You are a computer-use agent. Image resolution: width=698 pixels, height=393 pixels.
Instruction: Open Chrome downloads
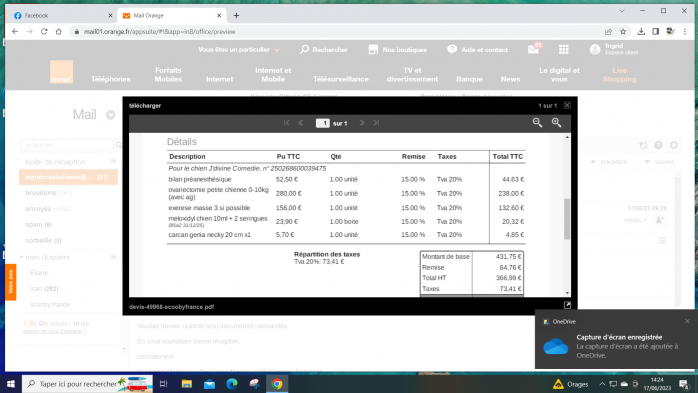(x=641, y=32)
